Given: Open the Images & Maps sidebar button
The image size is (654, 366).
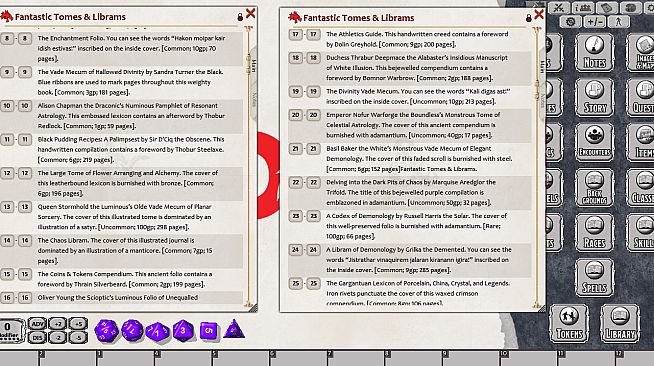Looking at the screenshot, I should click(x=641, y=53).
